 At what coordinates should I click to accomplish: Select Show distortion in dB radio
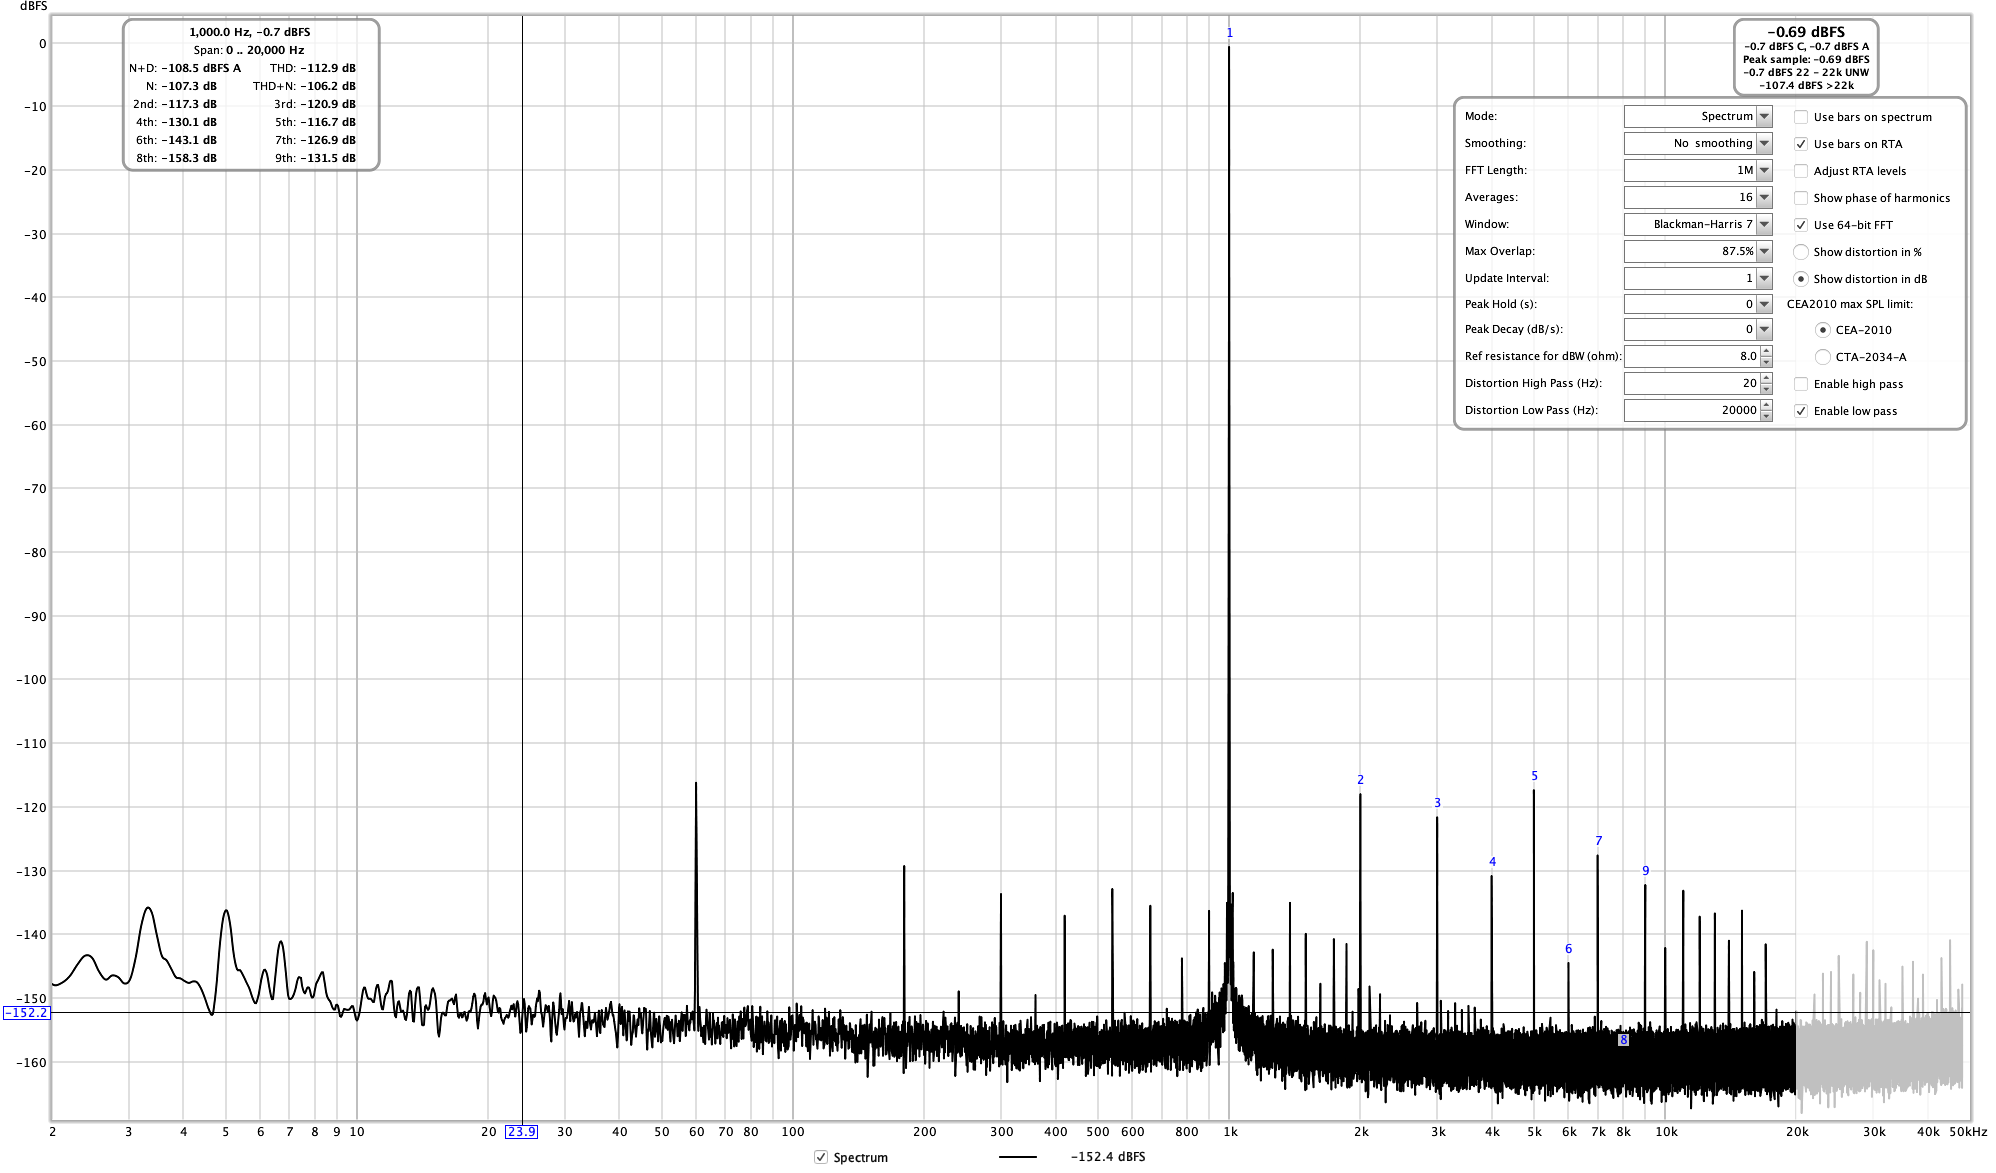[1801, 279]
